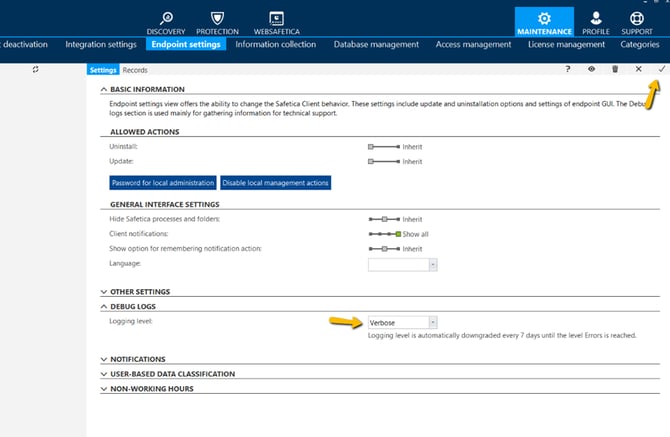Click the trash icon in the toolbar
This screenshot has height=437, width=670.
615,69
